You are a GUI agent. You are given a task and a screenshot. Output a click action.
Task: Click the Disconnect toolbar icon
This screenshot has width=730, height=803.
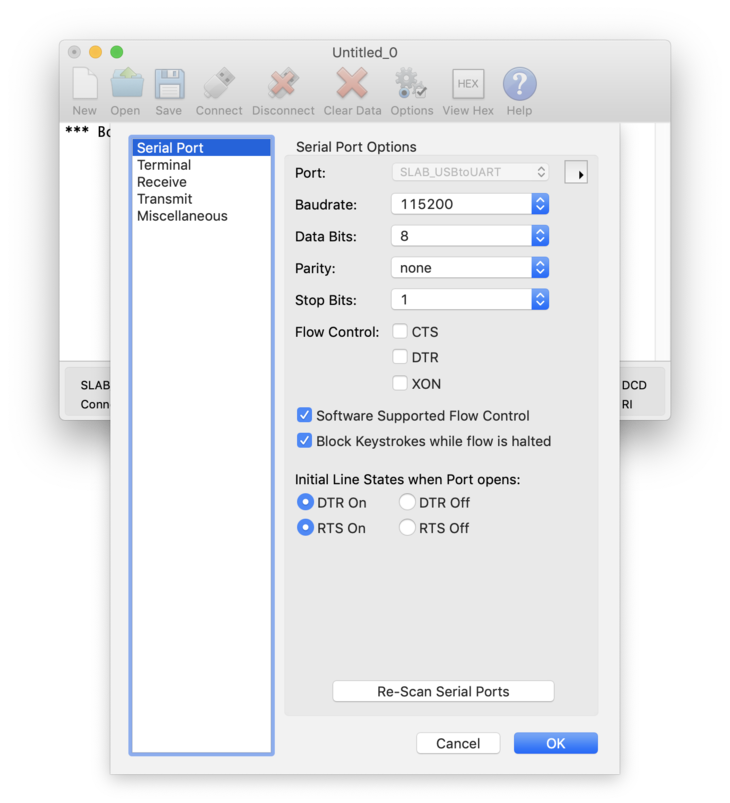tap(283, 85)
